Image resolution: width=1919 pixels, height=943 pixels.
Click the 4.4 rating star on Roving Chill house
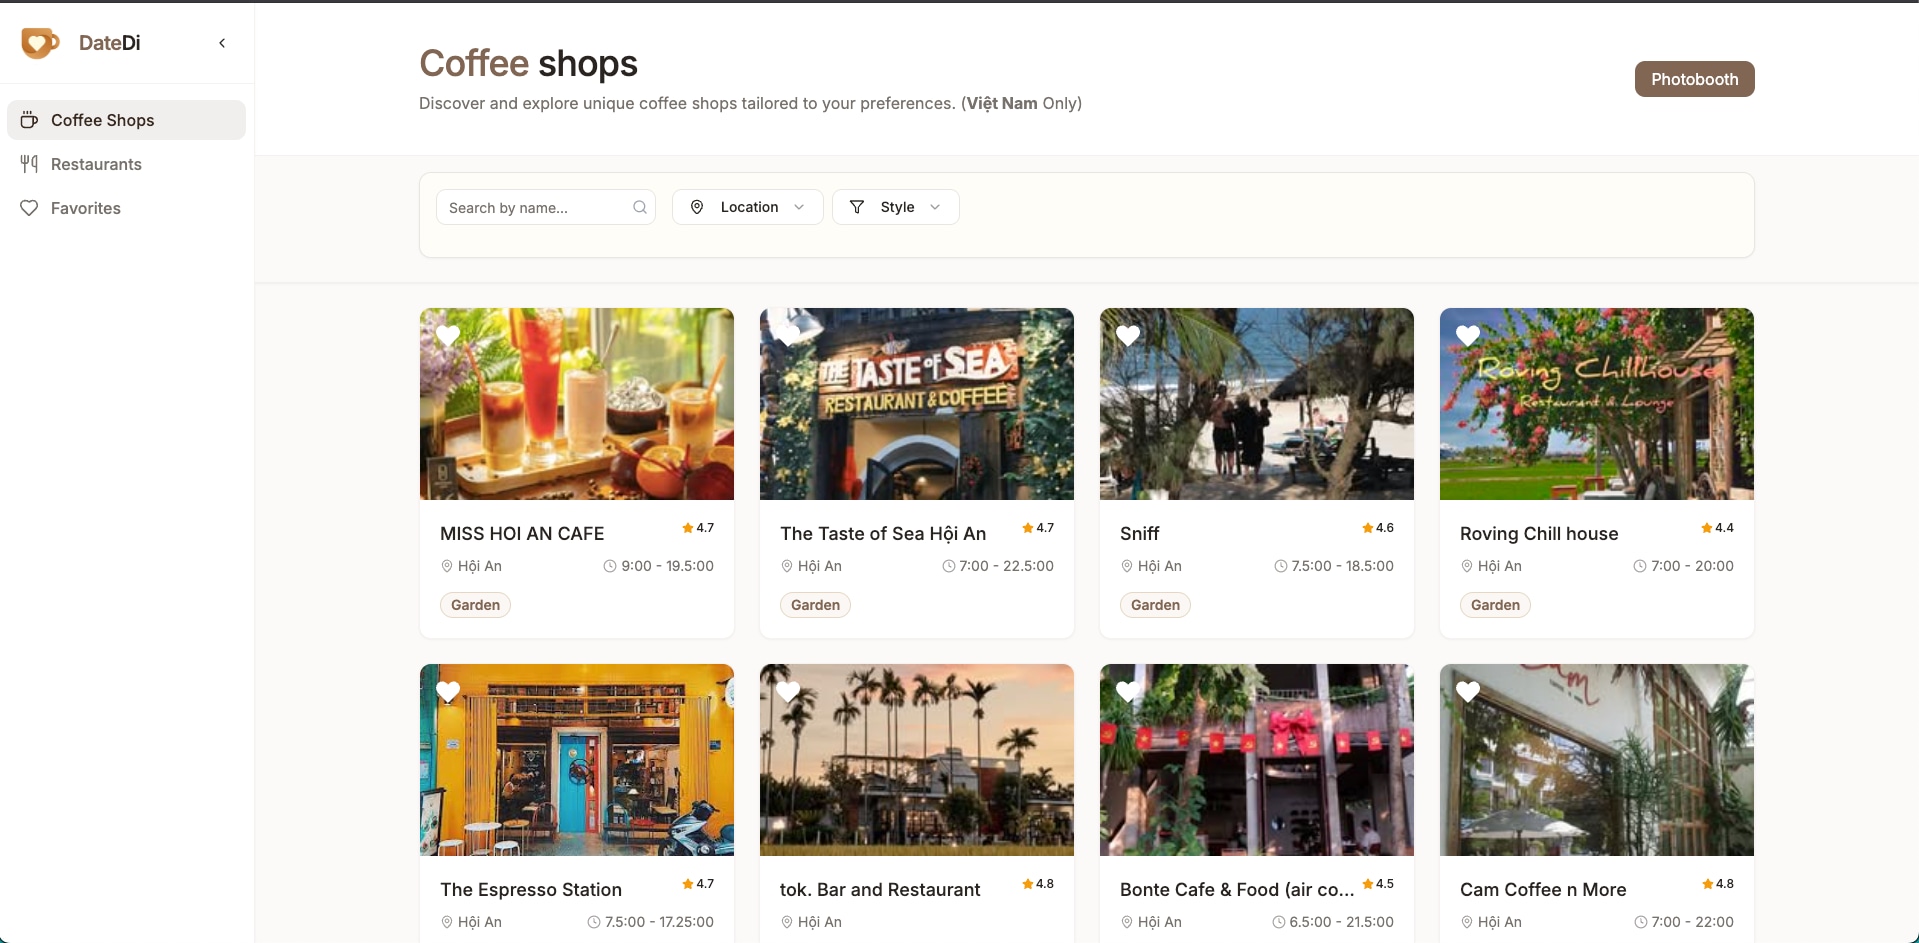[x=1707, y=528]
